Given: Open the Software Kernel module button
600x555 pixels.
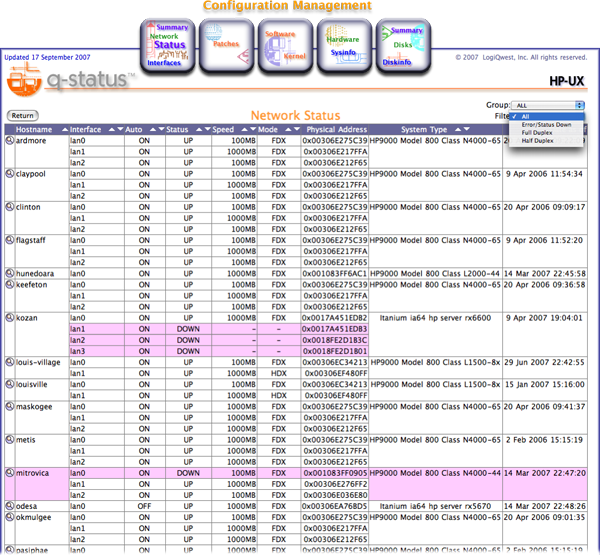Looking at the screenshot, I should pos(285,45).
